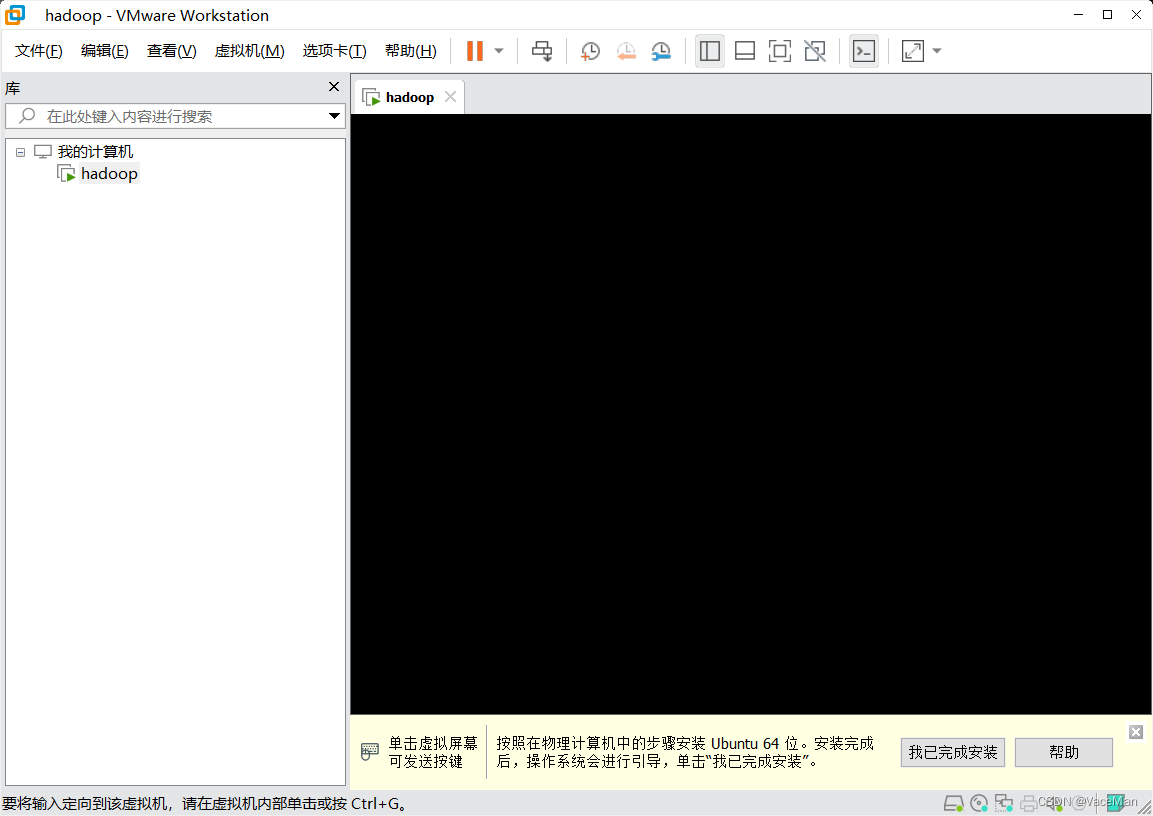
Task: Click the 帮助 button in the notification bar
Action: pyautogui.click(x=1063, y=752)
